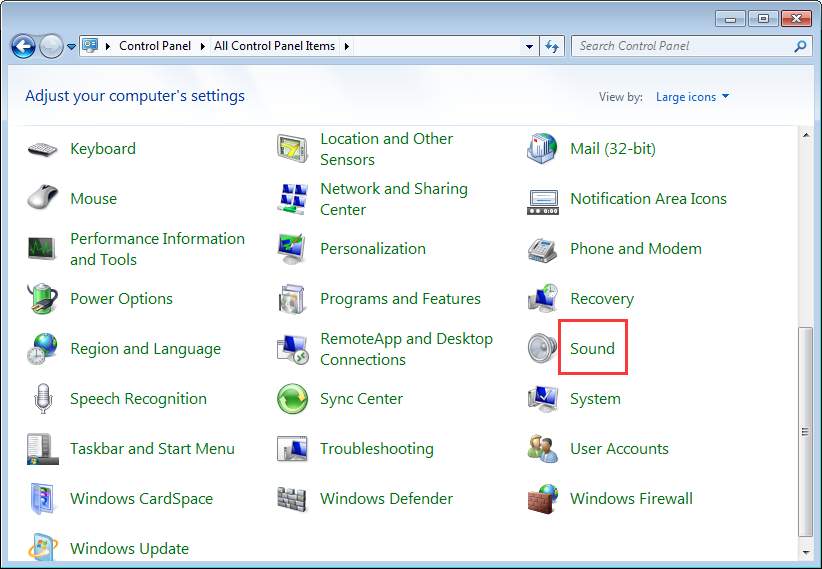Viewport: 822px width, 569px height.
Task: Open the Sound speaker icon
Action: coord(542,348)
